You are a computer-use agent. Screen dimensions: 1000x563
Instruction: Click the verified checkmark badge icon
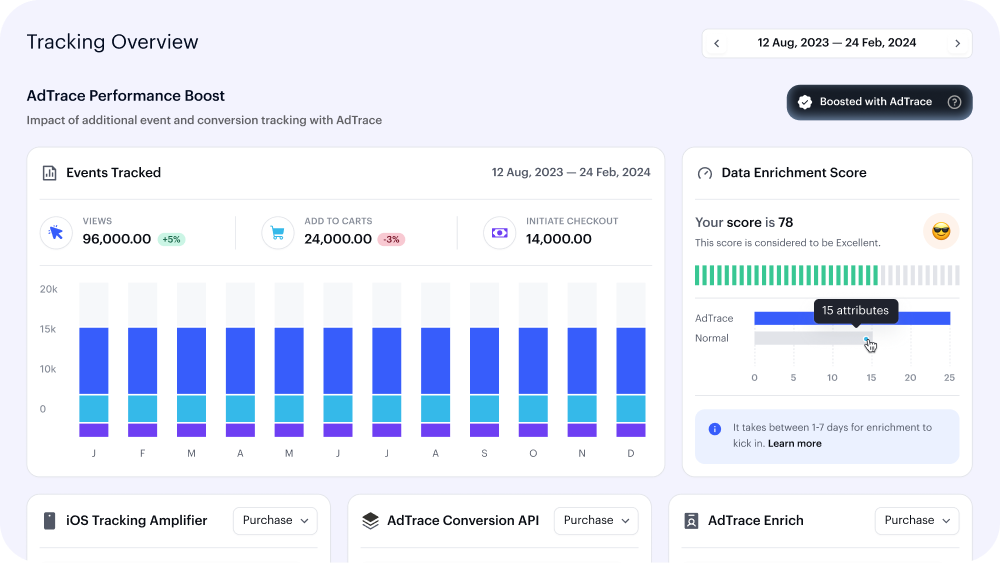tap(805, 102)
